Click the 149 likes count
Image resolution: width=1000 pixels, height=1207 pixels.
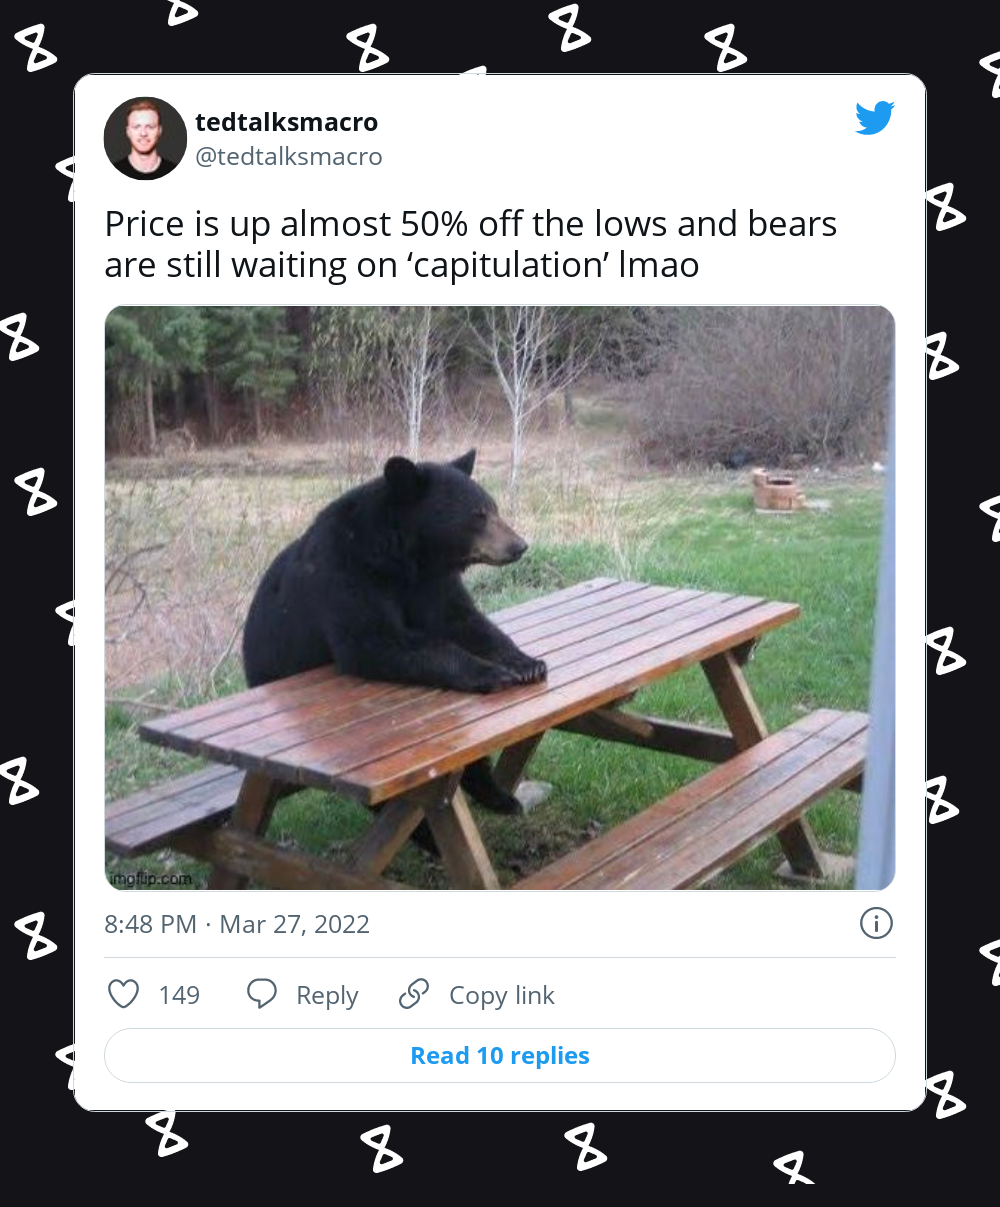(x=179, y=995)
